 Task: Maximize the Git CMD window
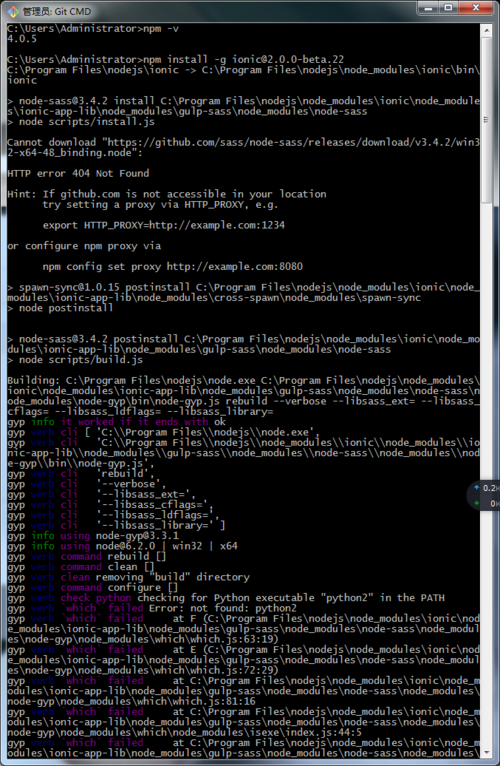coord(449,8)
